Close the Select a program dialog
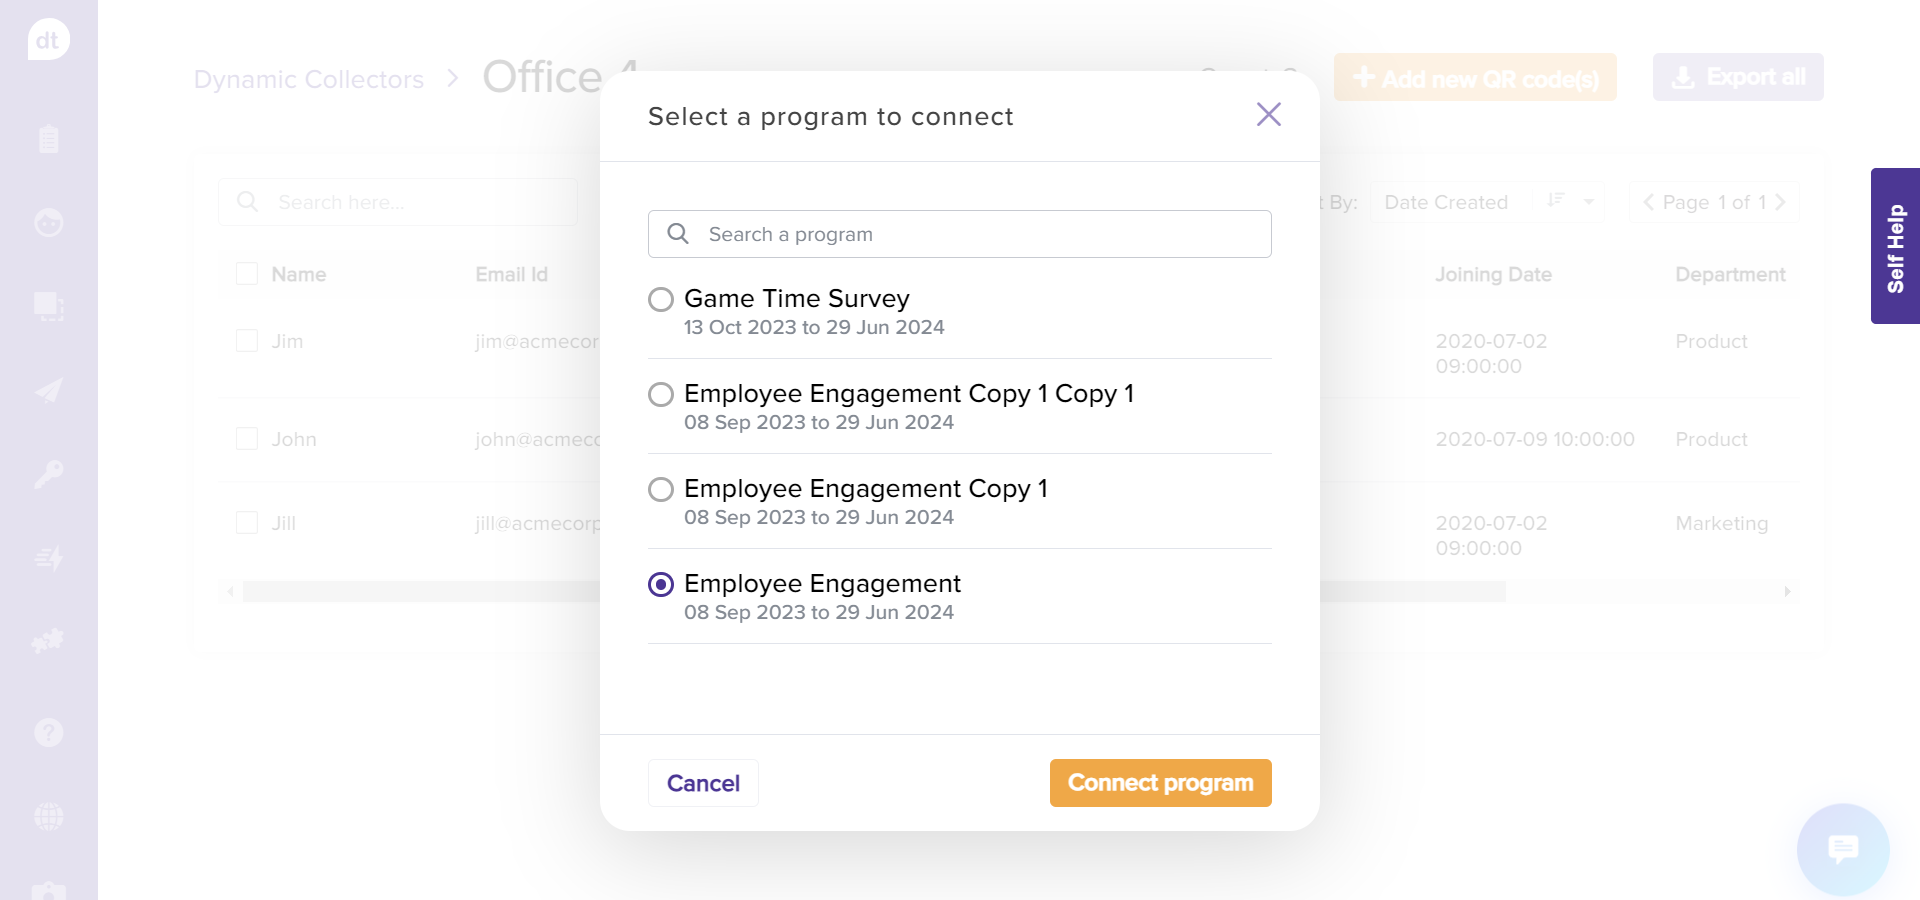 1268,115
